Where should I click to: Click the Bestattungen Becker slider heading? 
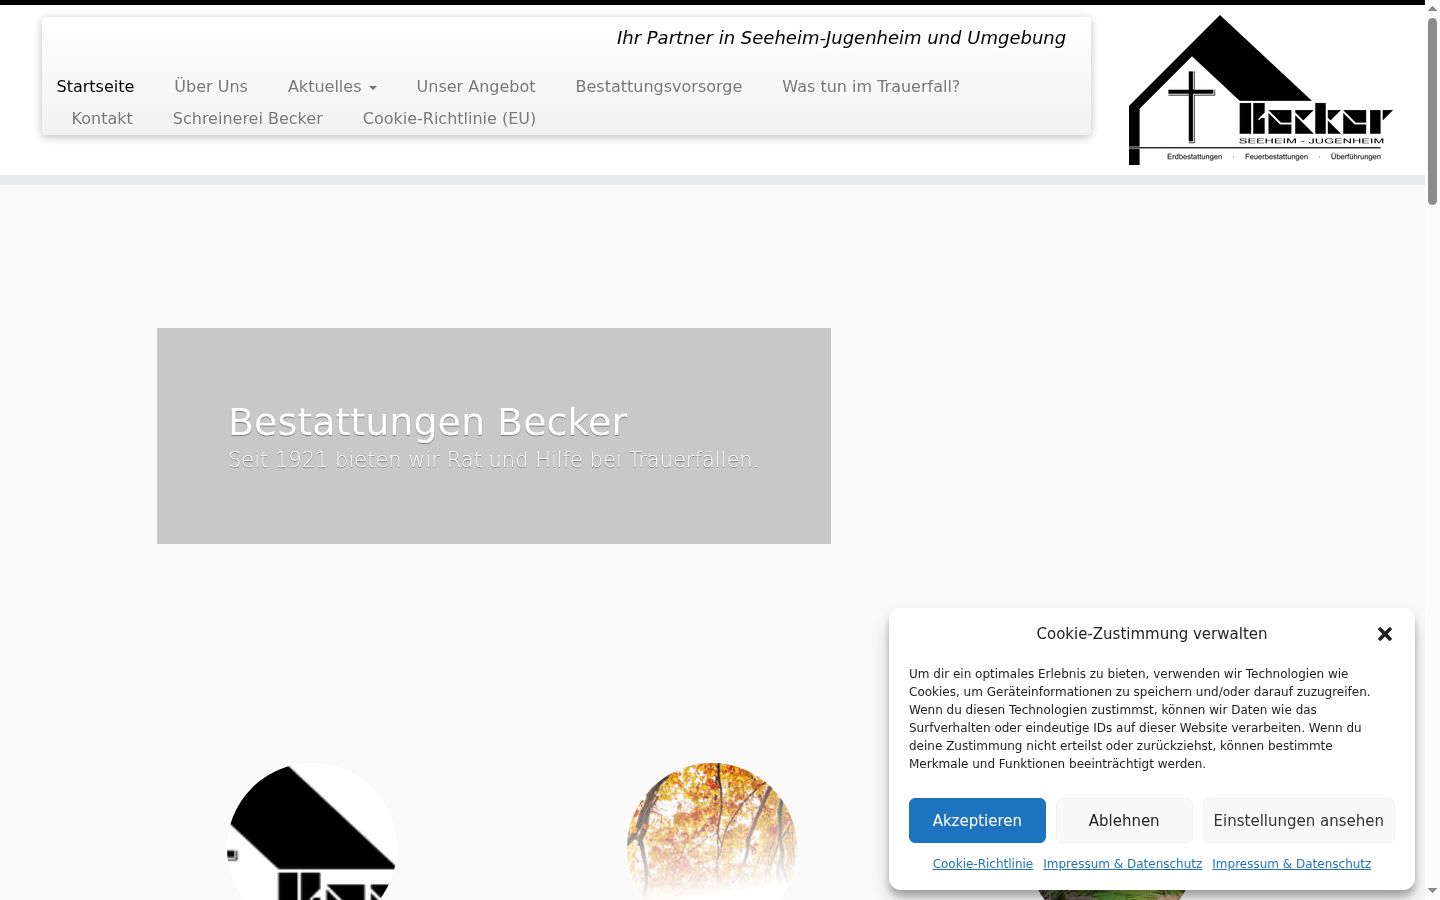point(428,422)
